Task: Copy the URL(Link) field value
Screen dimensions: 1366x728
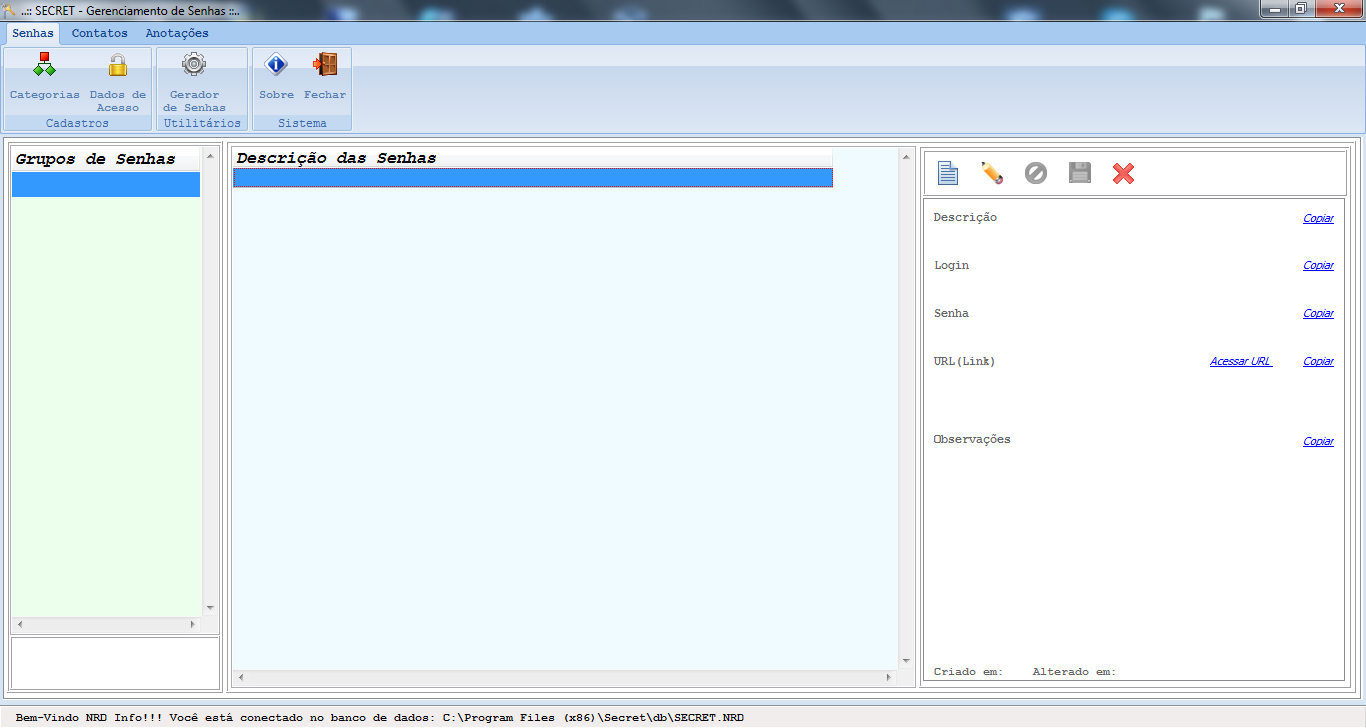Action: [x=1318, y=362]
